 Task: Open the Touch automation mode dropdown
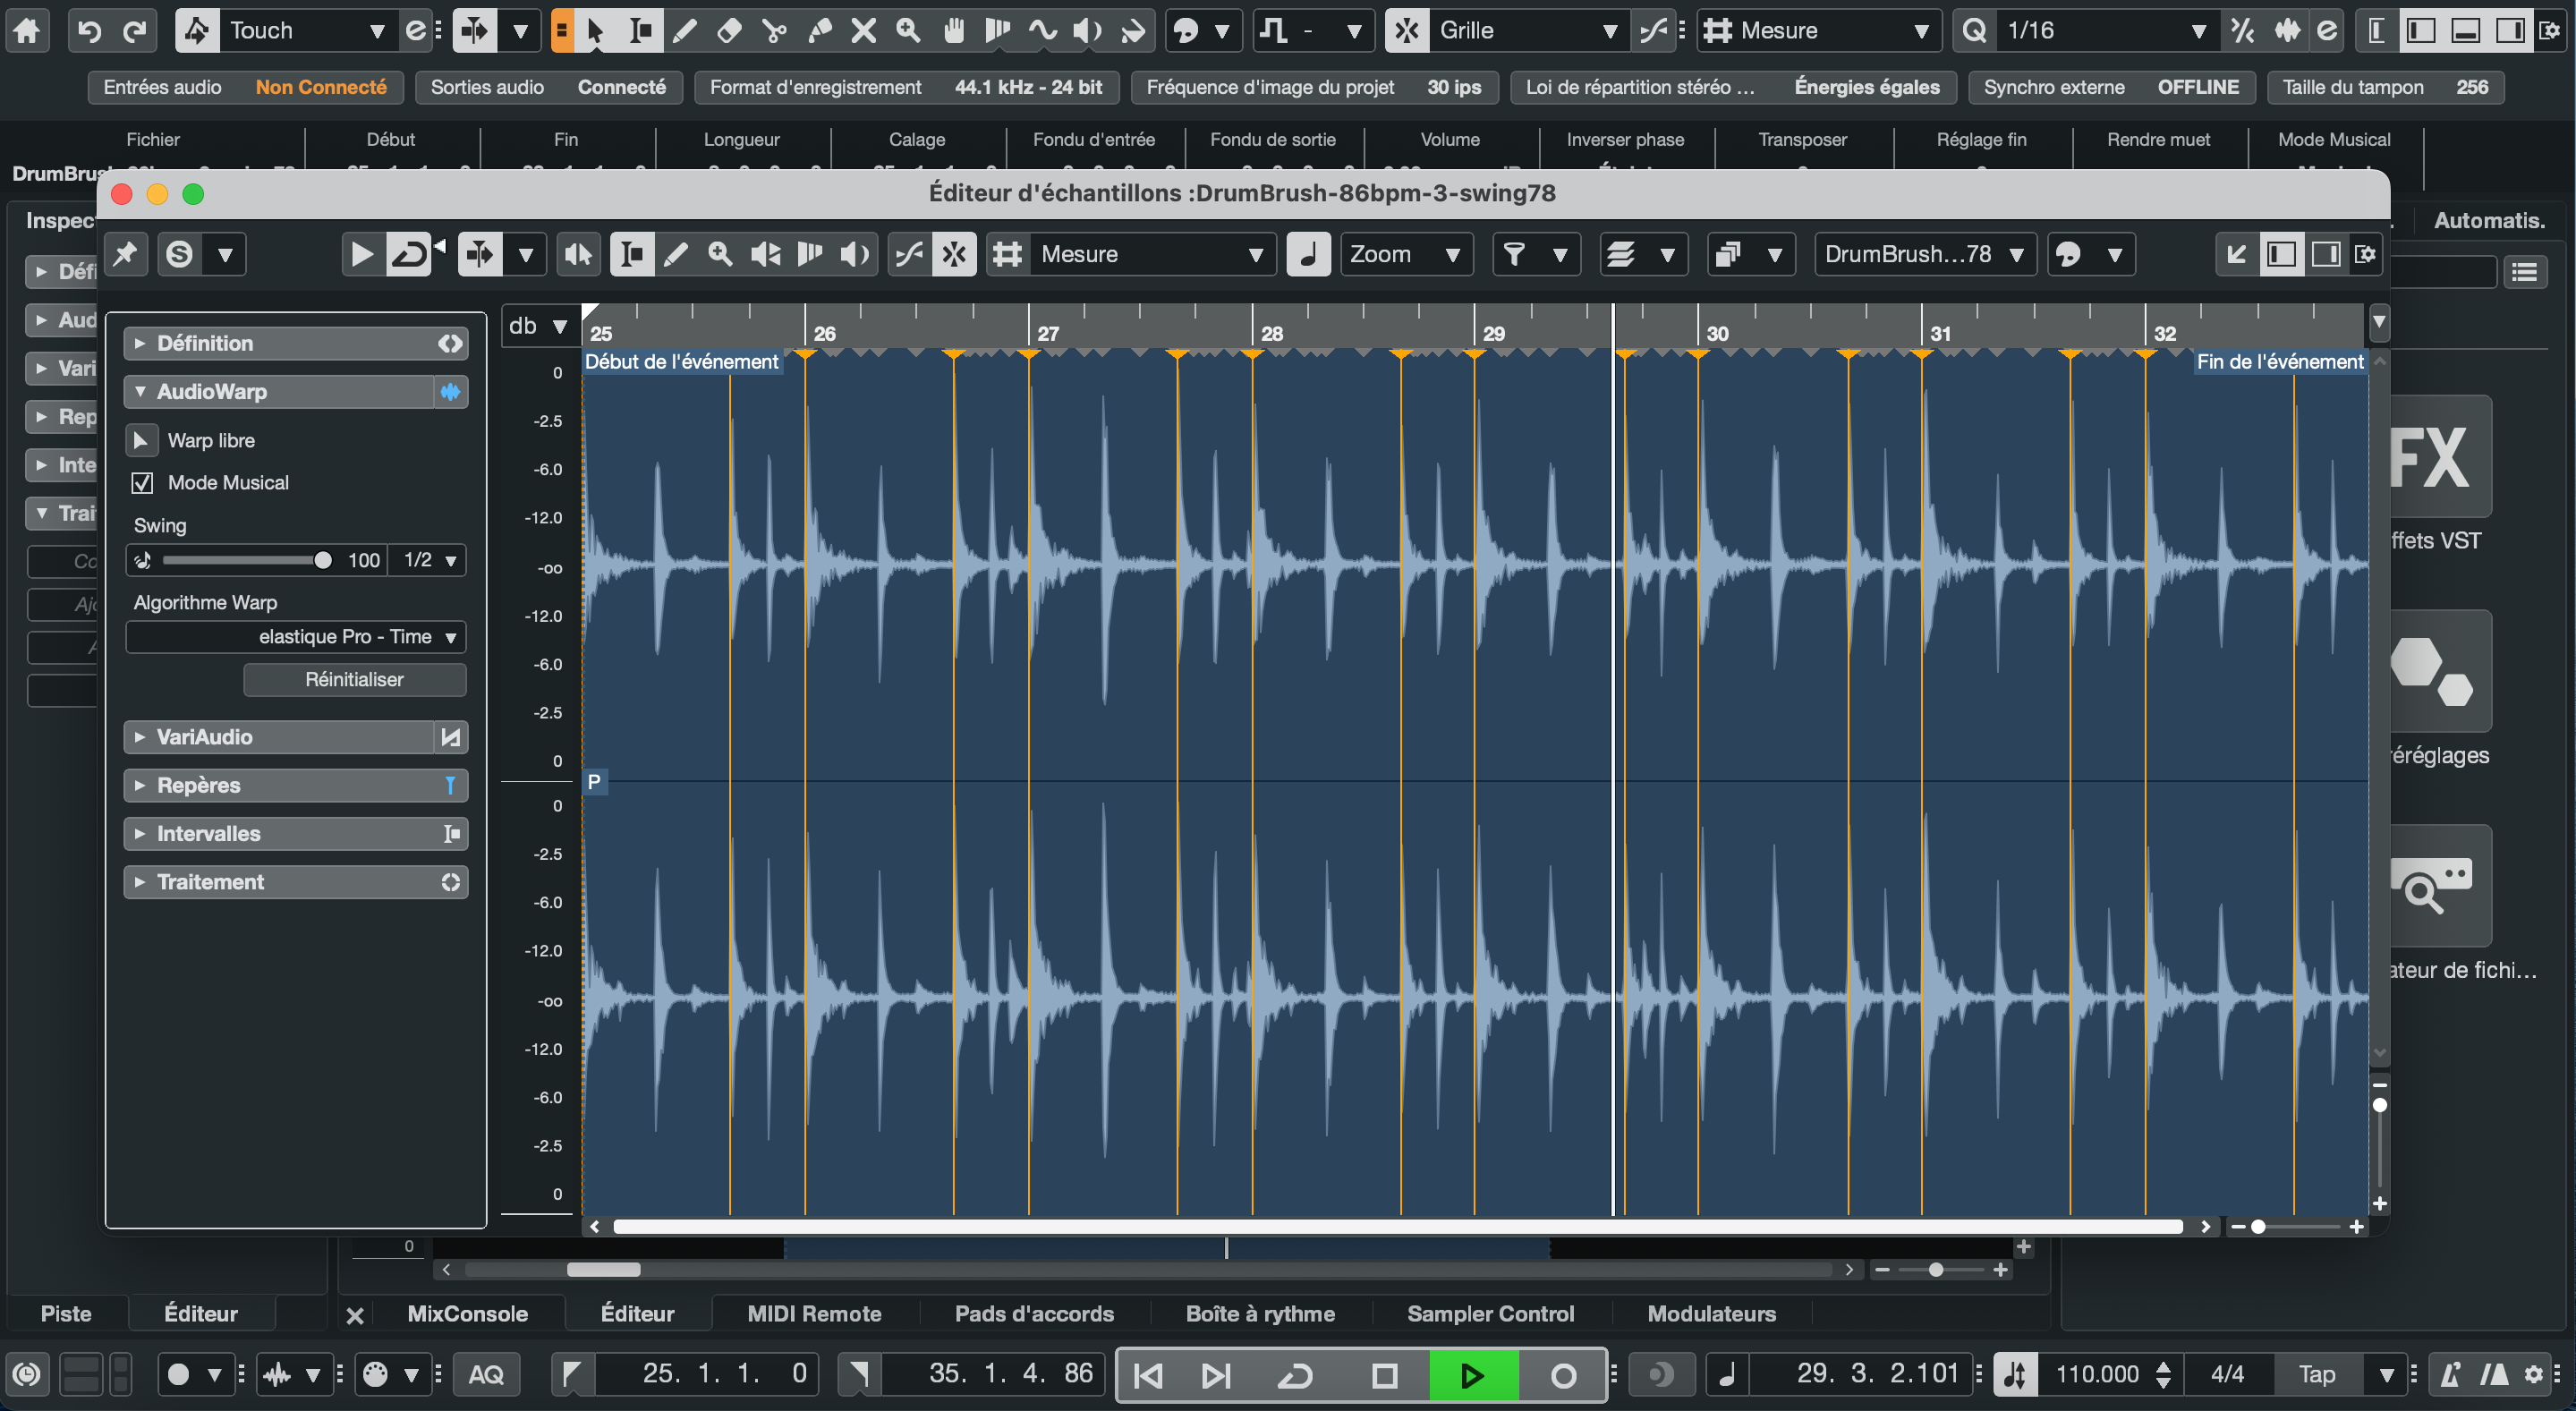pos(307,30)
